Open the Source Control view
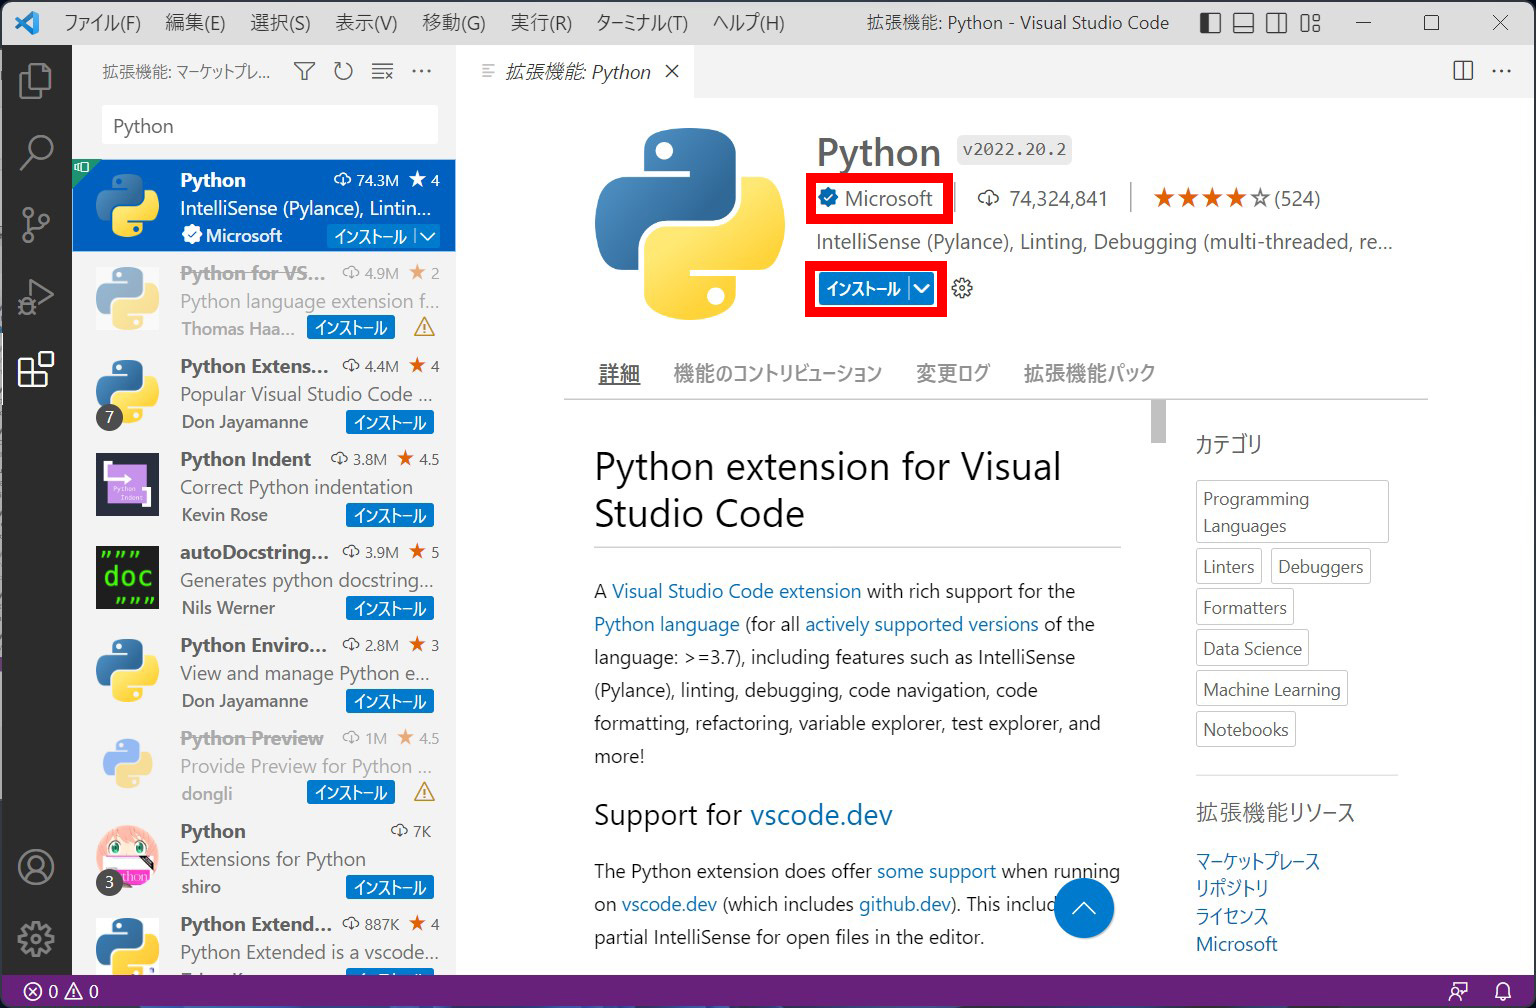The width and height of the screenshot is (1536, 1008). (x=37, y=225)
